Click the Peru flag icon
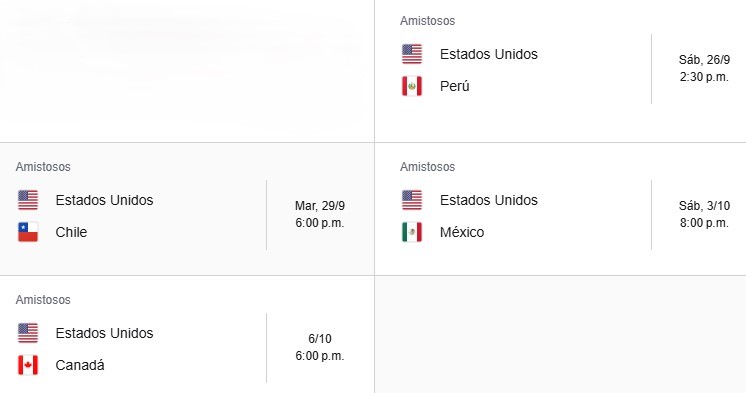 412,86
